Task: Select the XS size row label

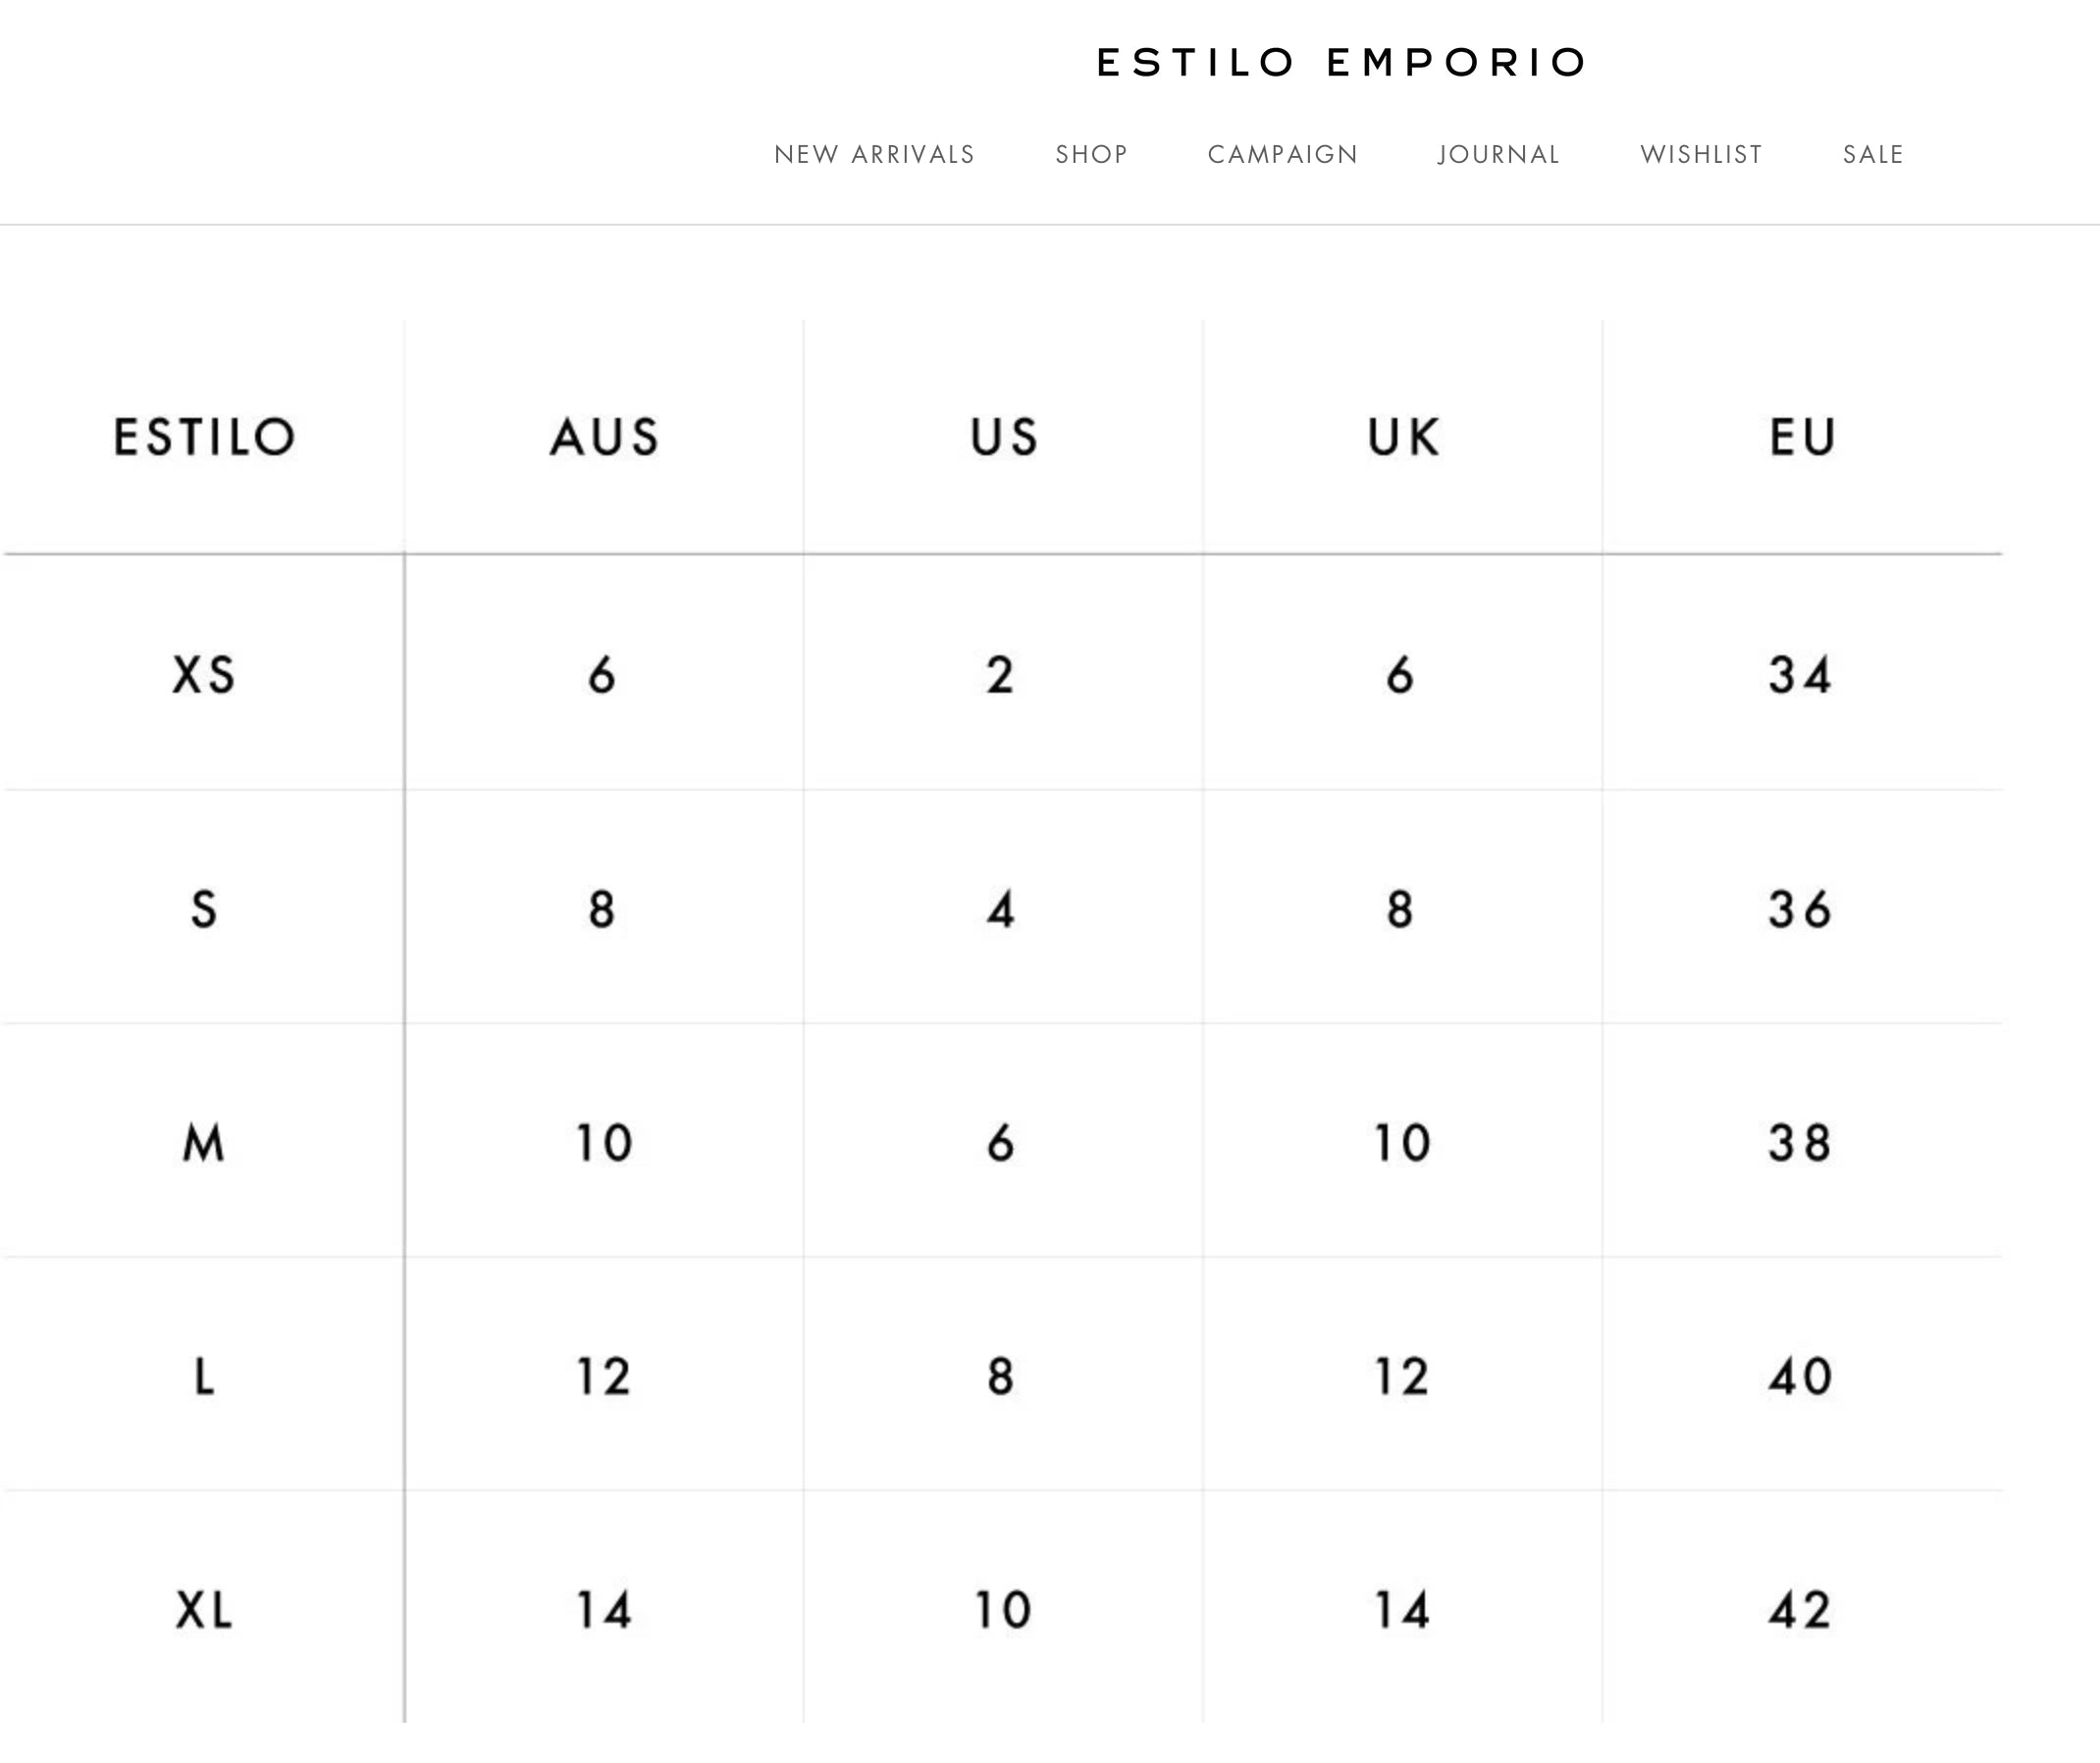Action: click(204, 674)
